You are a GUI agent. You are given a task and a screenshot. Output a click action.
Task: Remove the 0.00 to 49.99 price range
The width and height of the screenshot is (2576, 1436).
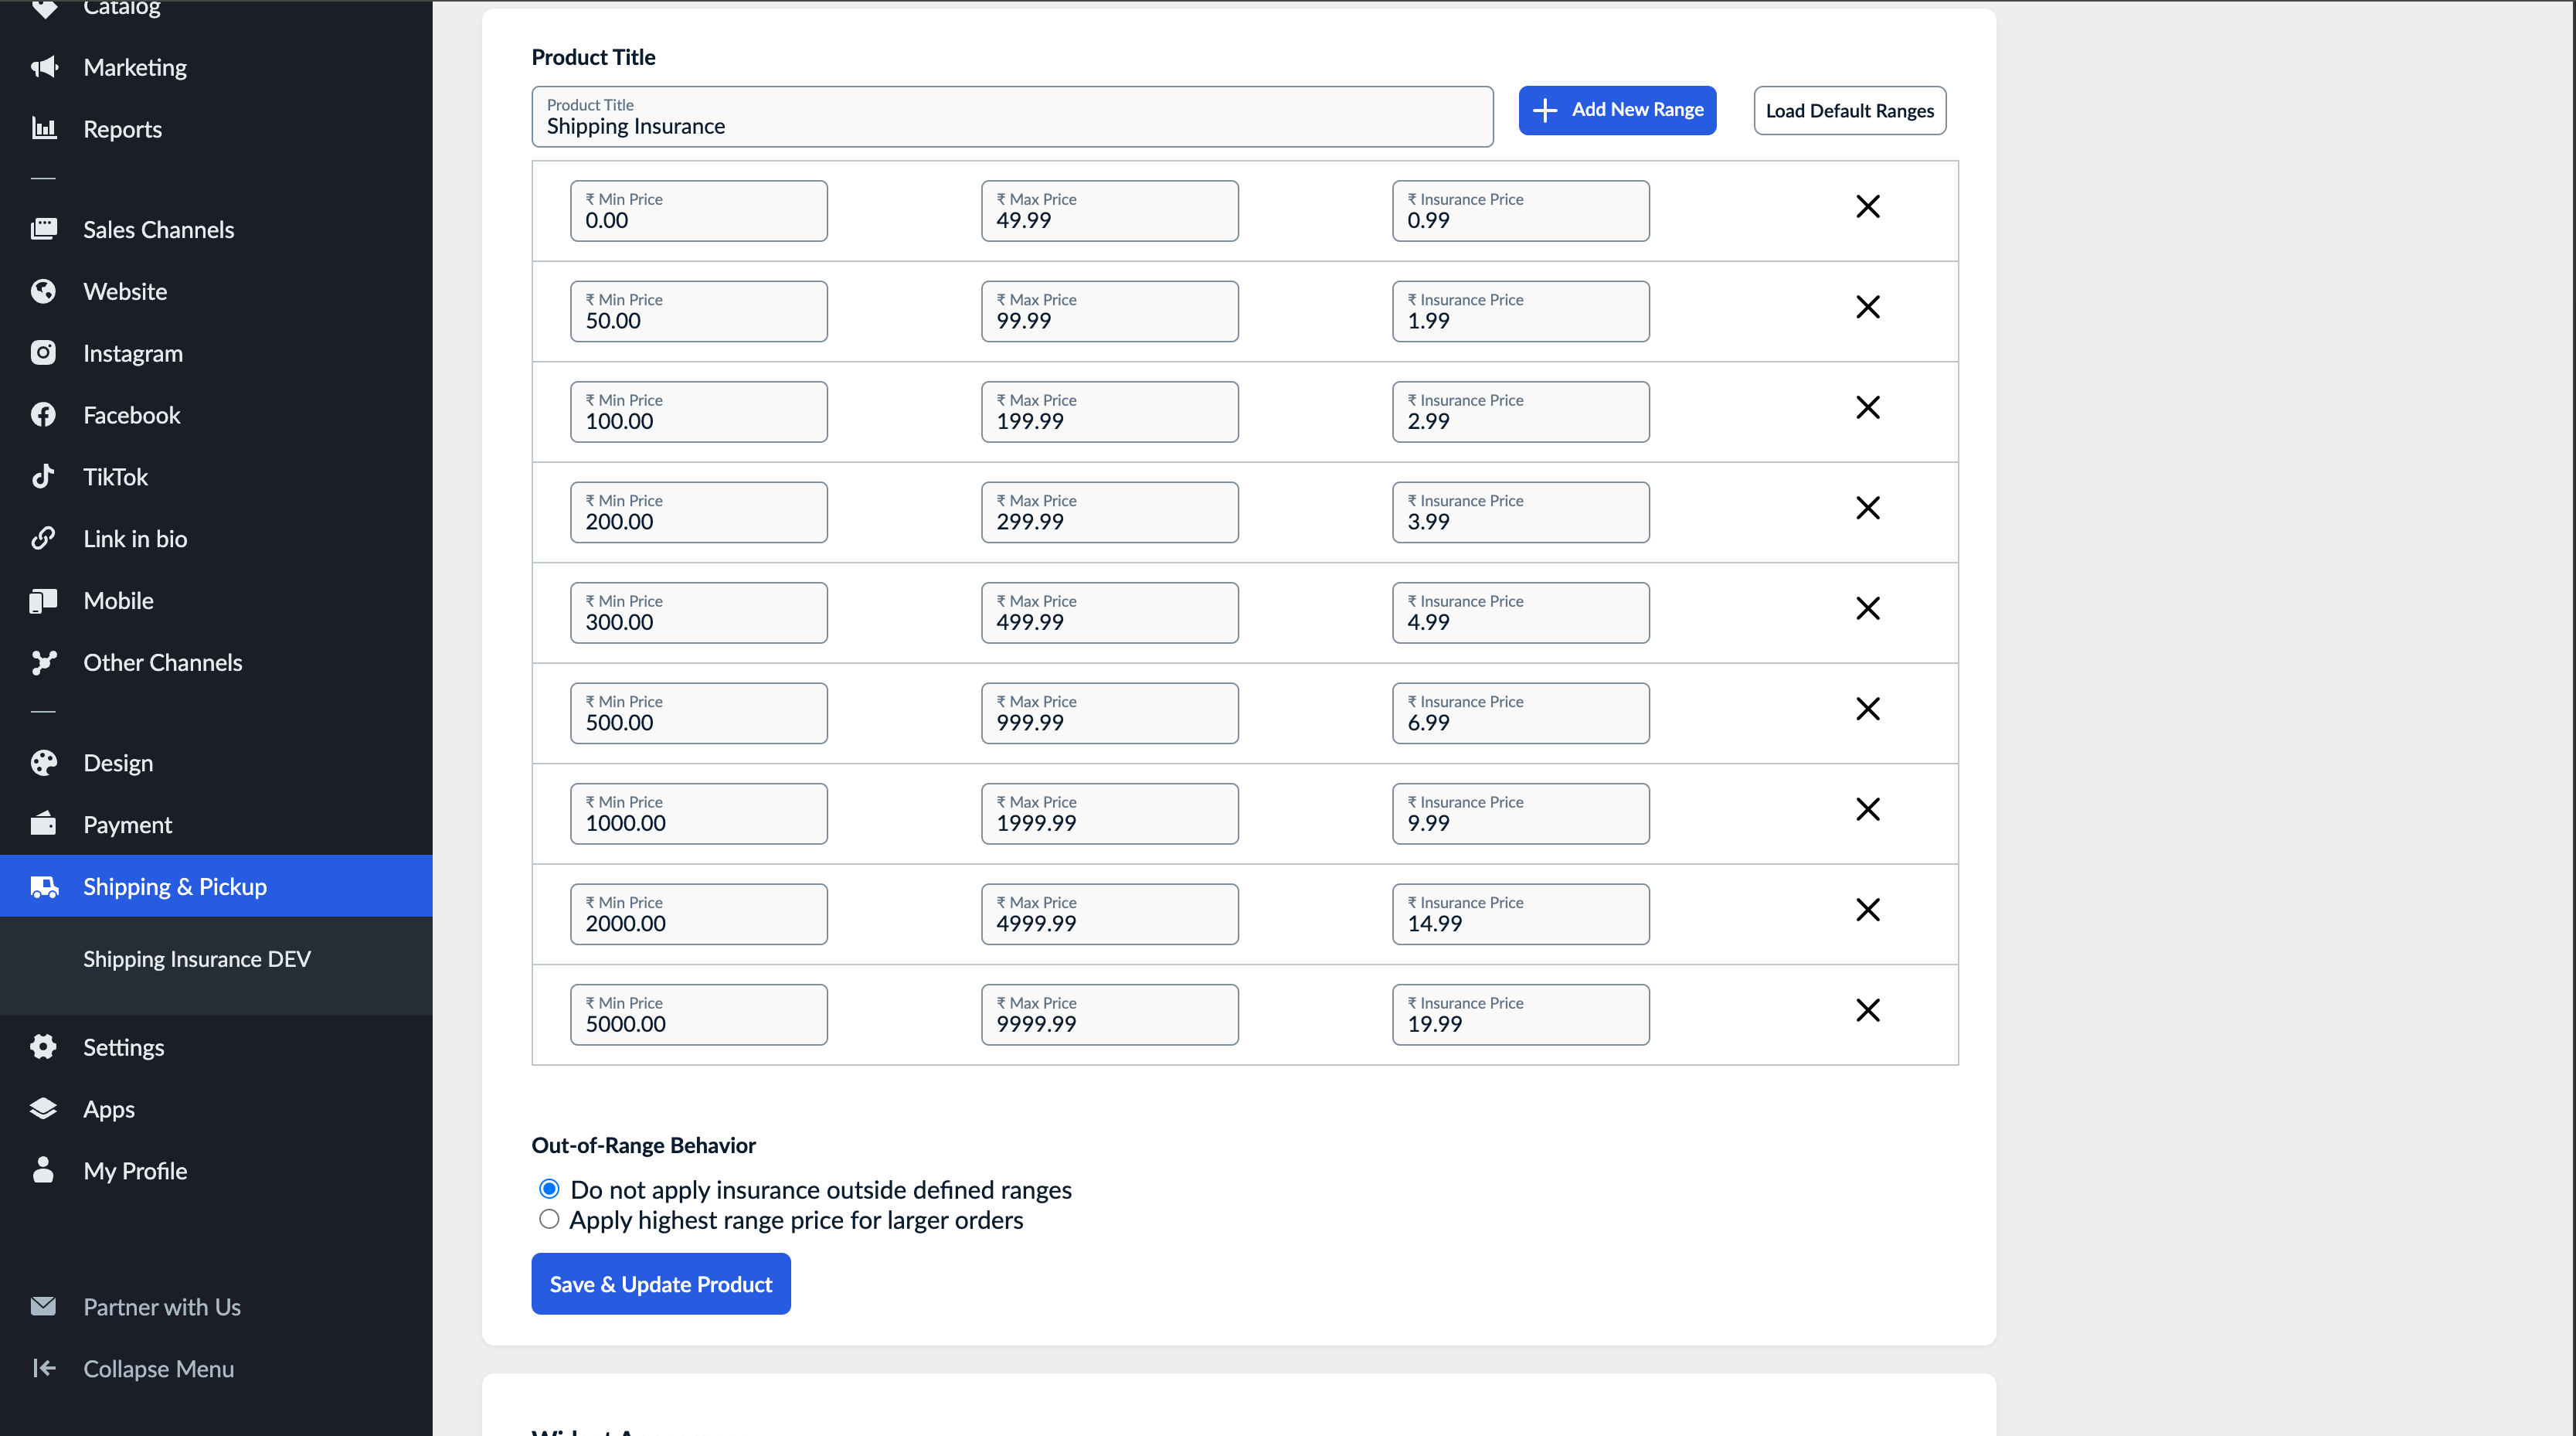[x=1867, y=206]
